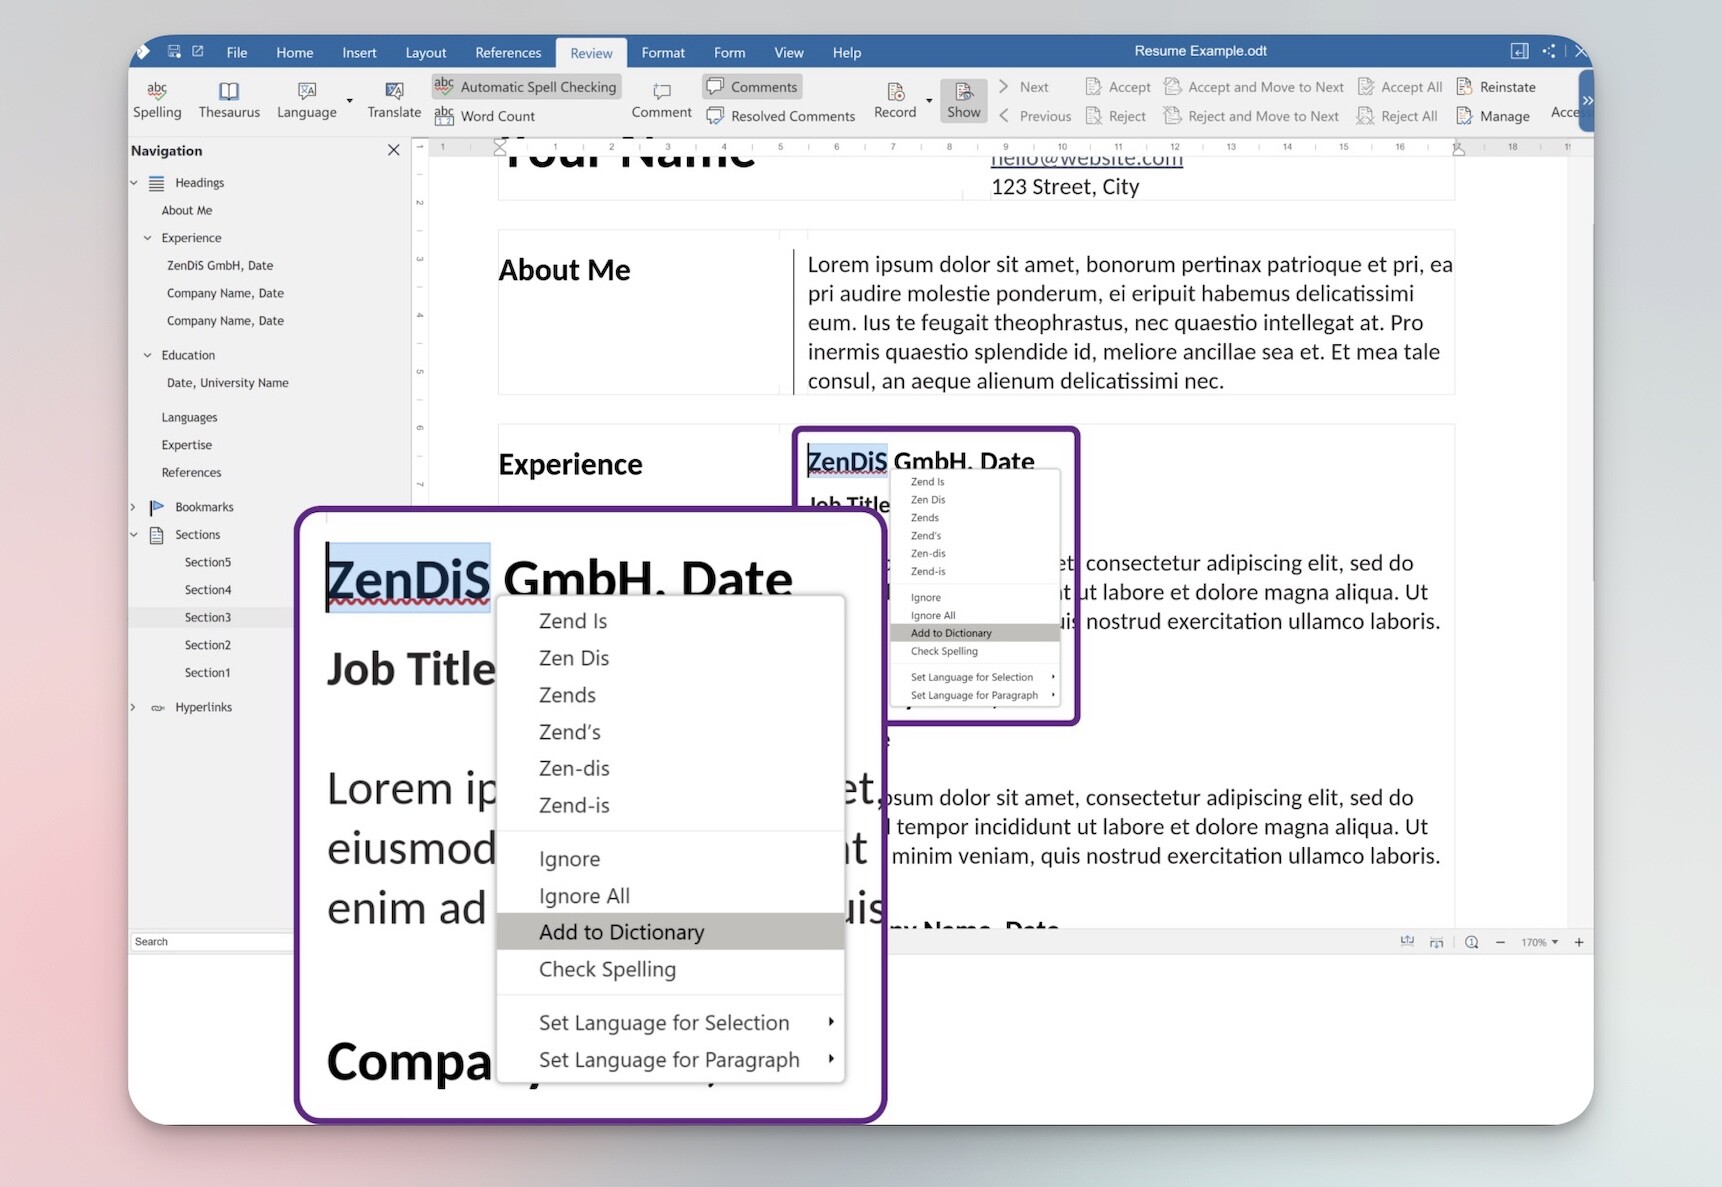Click Next to go to next change
Viewport: 1722px width, 1187px height.
point(1023,86)
